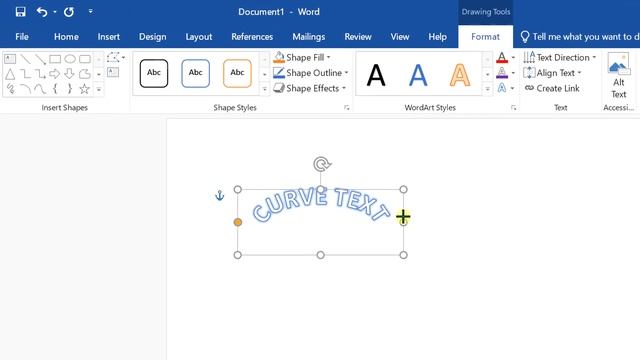Apply the orange outline Abc shape style

coord(237,73)
